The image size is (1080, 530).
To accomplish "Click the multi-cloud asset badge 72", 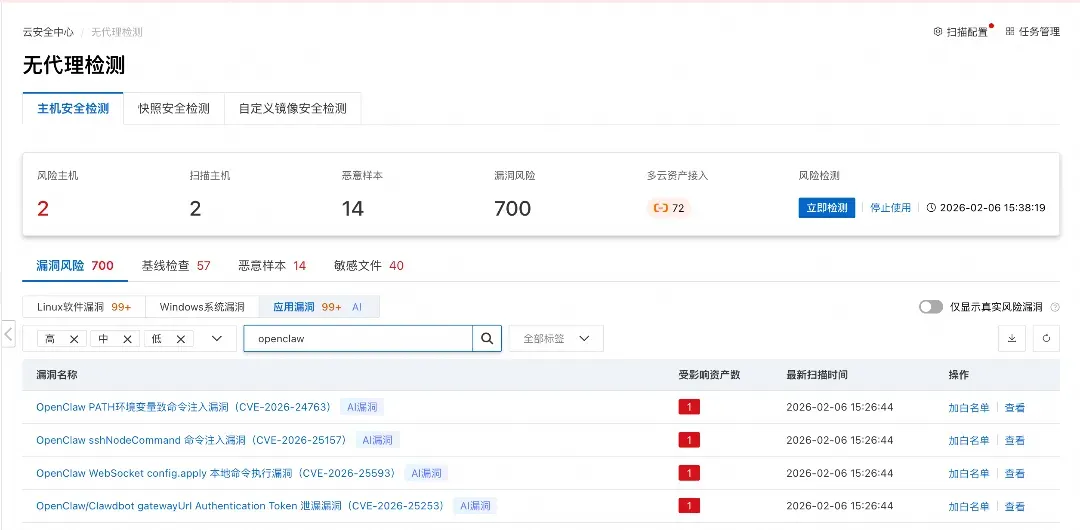I will [x=669, y=207].
